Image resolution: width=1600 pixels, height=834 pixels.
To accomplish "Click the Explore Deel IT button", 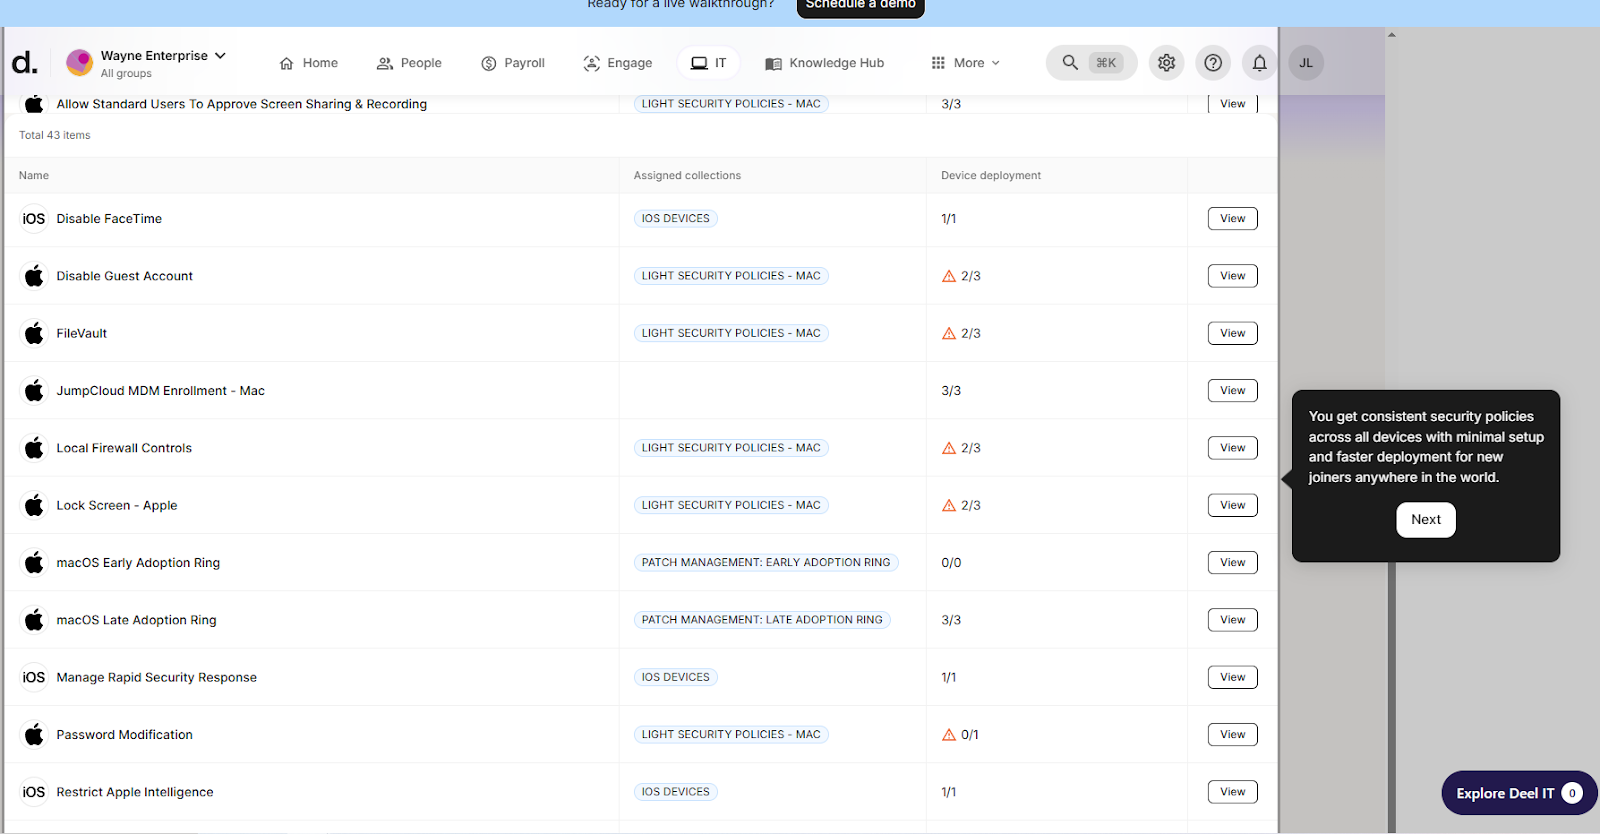I will pyautogui.click(x=1518, y=793).
